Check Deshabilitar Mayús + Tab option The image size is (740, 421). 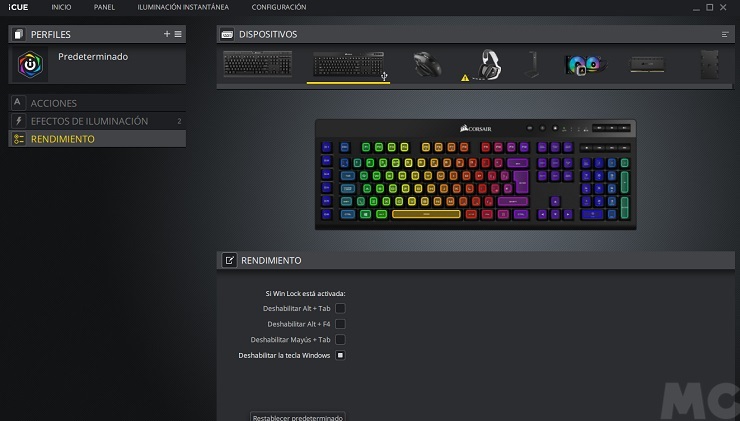340,339
